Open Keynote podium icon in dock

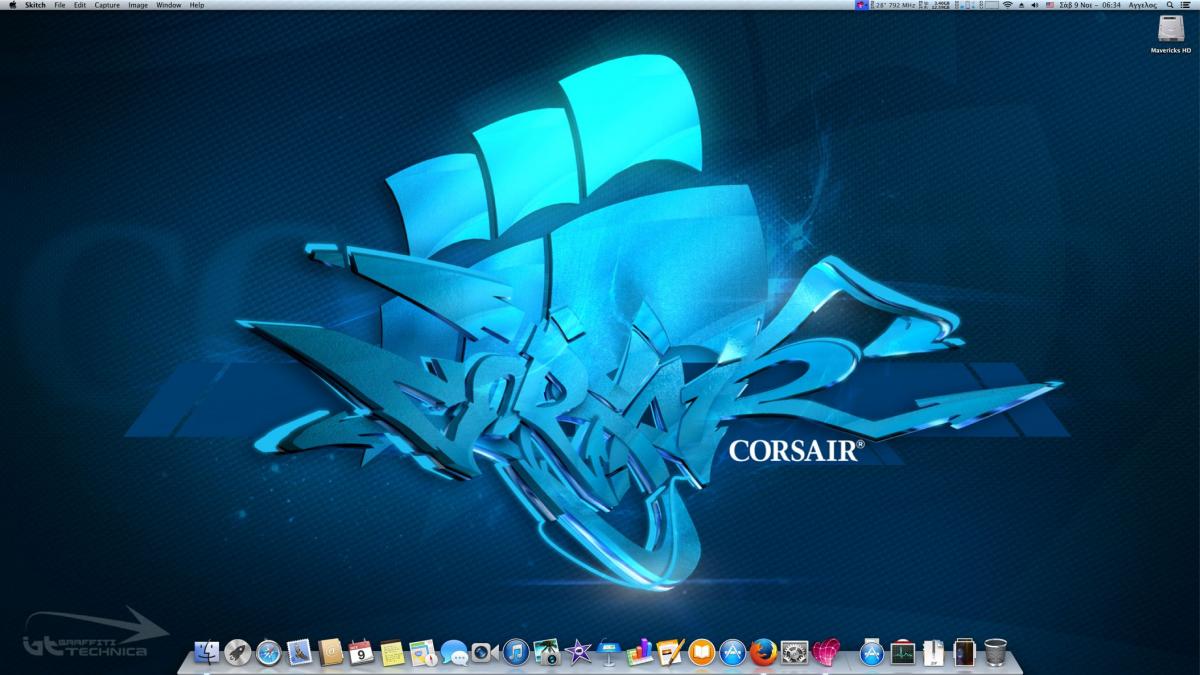tap(608, 653)
